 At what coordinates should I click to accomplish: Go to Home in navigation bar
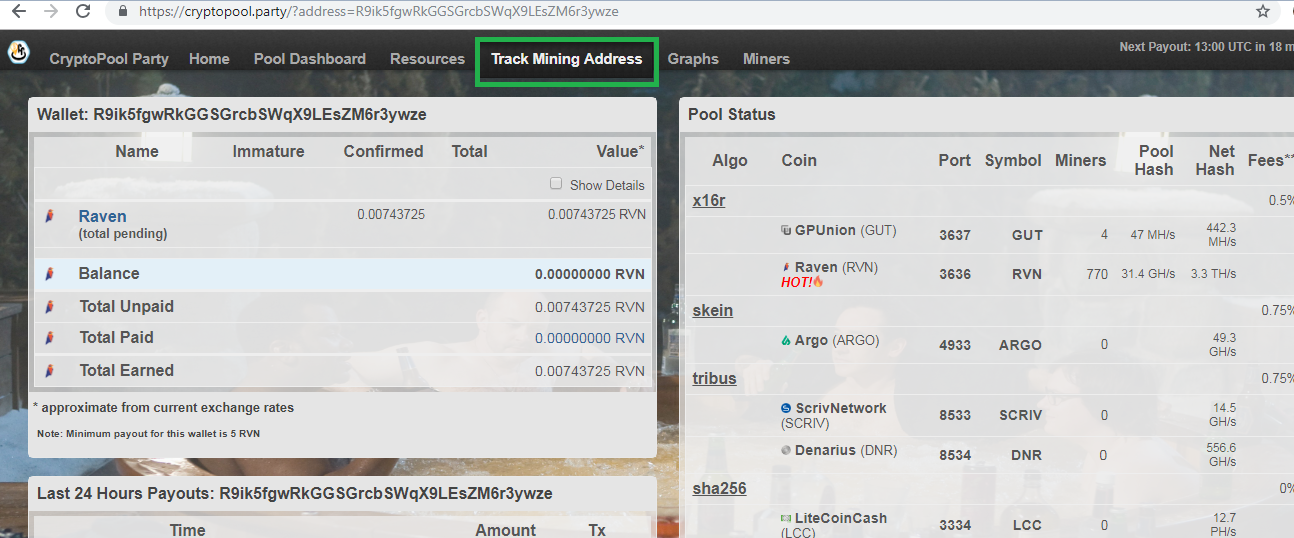tap(209, 59)
